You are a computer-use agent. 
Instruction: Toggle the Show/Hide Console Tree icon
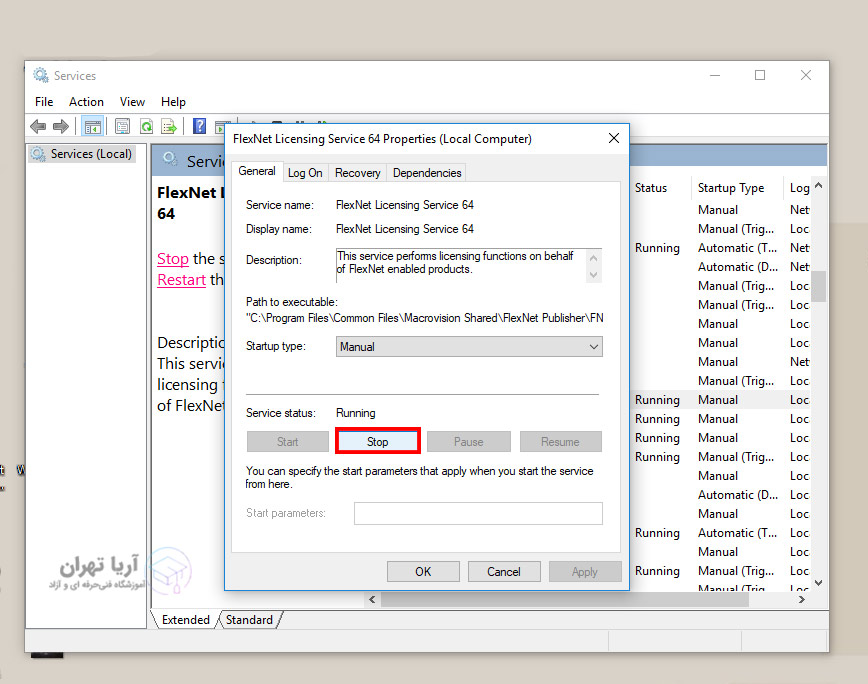coord(92,126)
